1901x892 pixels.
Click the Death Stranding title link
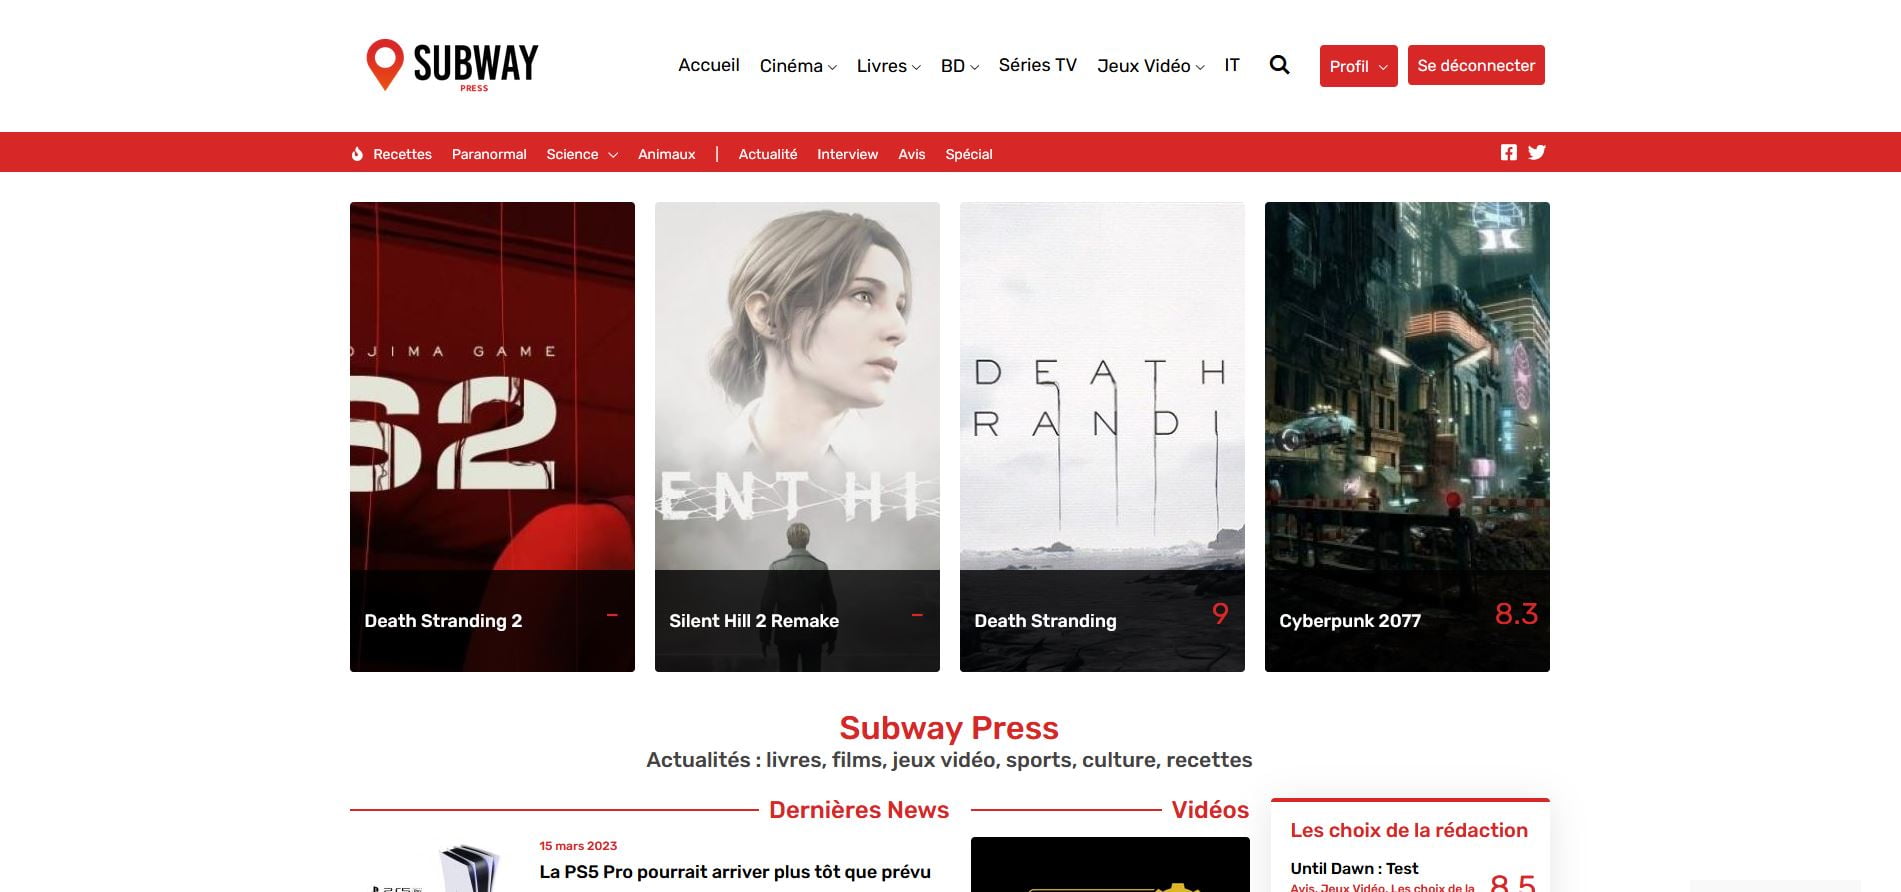point(1045,621)
